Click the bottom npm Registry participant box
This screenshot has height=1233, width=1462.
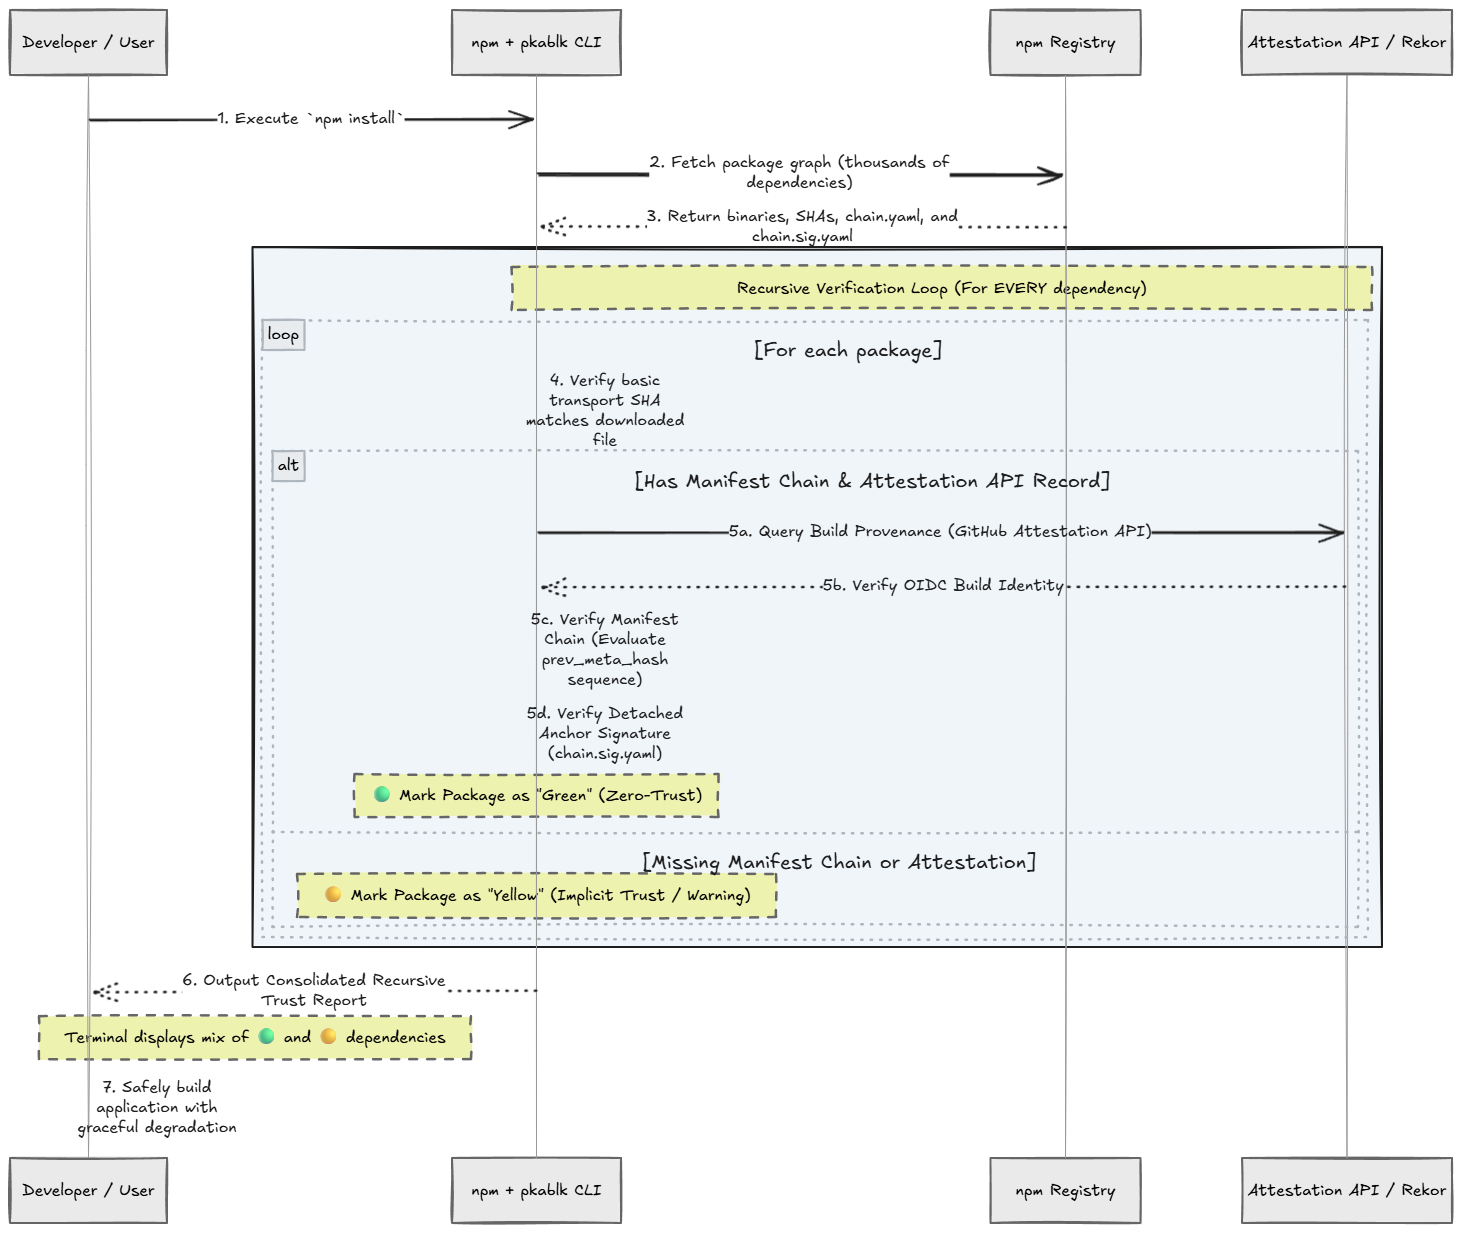click(x=1065, y=1190)
